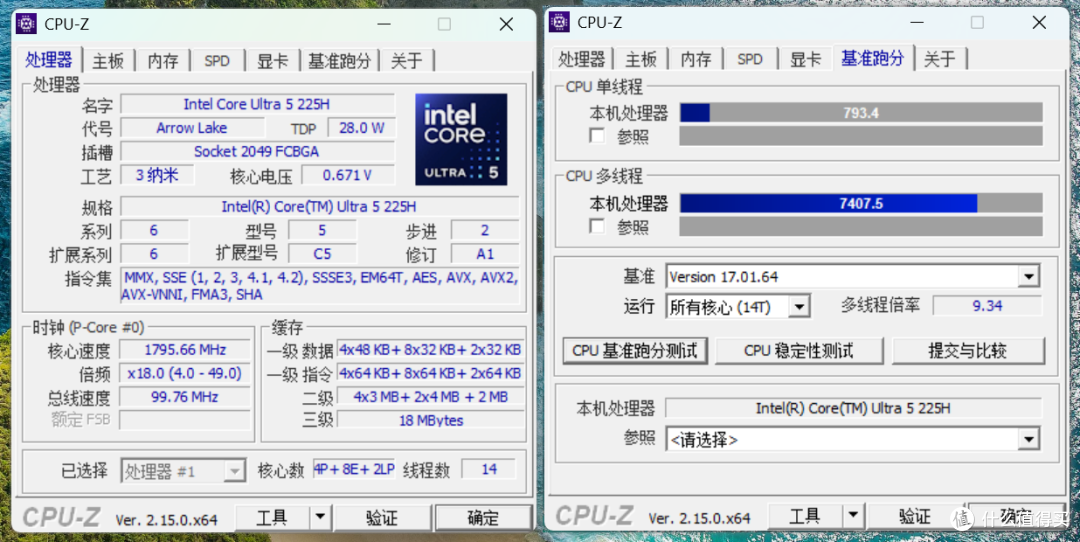1080x542 pixels.
Task: Click the 核心数 value 4P+ 8E+ 2LP
Action: (354, 469)
